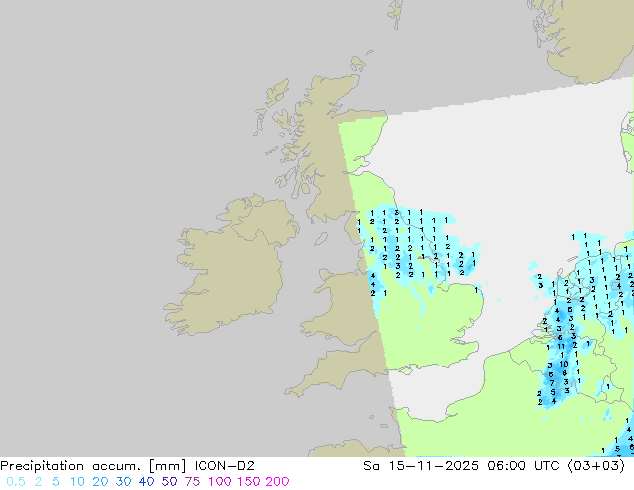Screen dimensions: 634x490
Task: Click the 75 mm legend value
Action: [192, 482]
